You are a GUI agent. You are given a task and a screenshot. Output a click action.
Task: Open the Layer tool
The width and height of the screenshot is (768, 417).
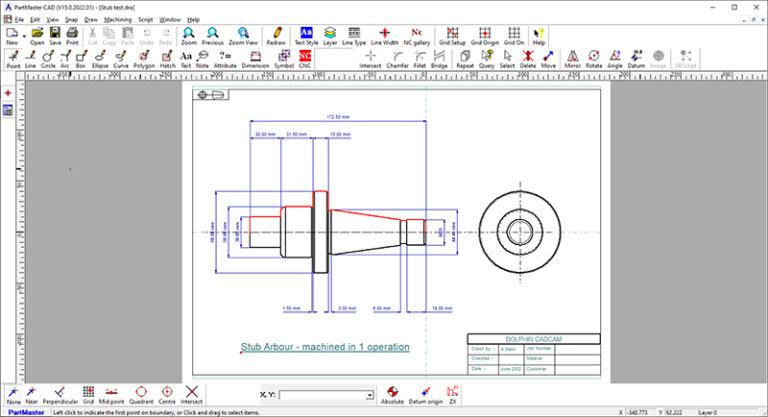coord(330,36)
